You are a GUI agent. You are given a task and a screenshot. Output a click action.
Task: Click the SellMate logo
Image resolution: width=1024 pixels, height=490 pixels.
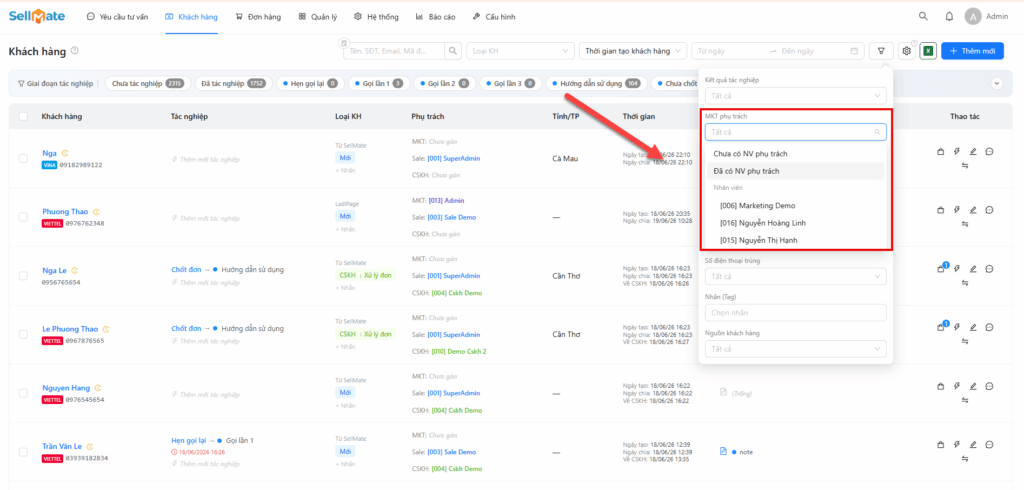[x=37, y=16]
